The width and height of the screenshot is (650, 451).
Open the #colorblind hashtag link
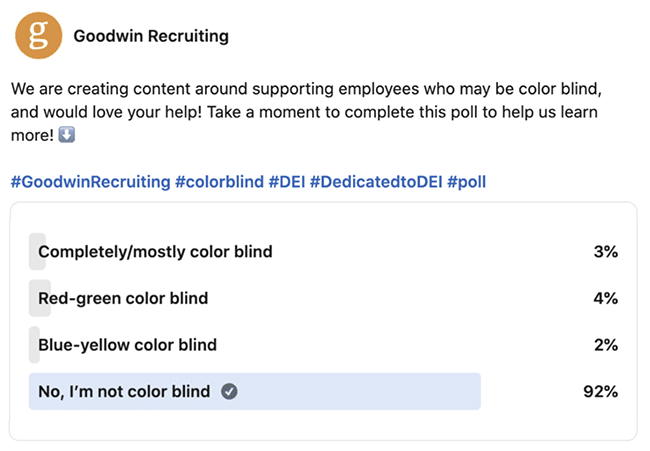point(219,182)
